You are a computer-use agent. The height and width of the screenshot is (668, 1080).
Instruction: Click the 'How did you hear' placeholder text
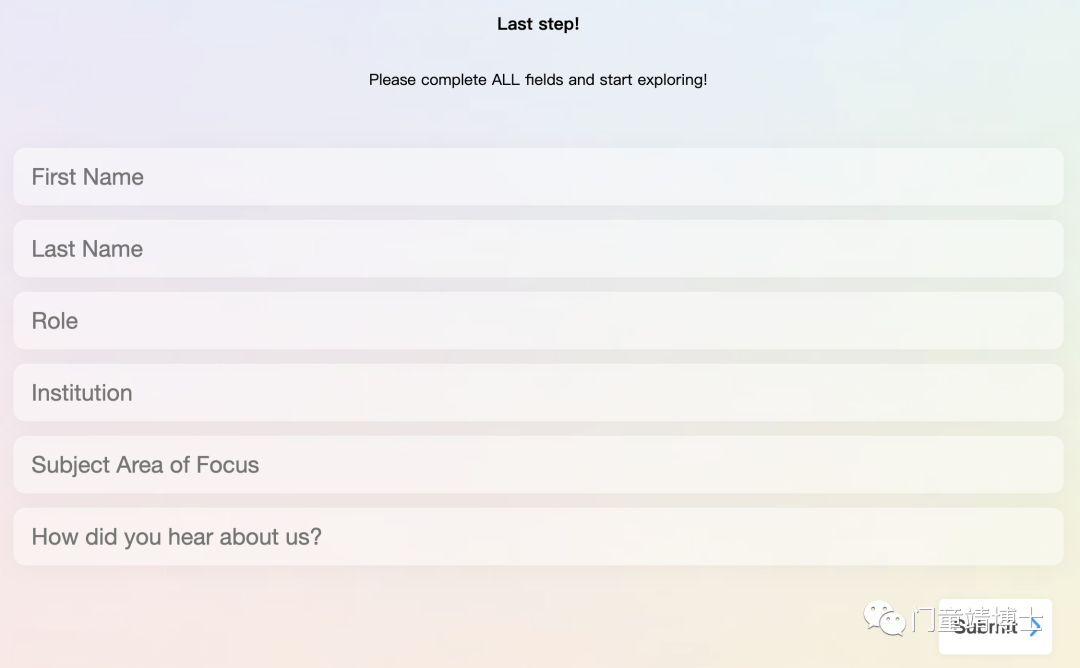point(176,536)
